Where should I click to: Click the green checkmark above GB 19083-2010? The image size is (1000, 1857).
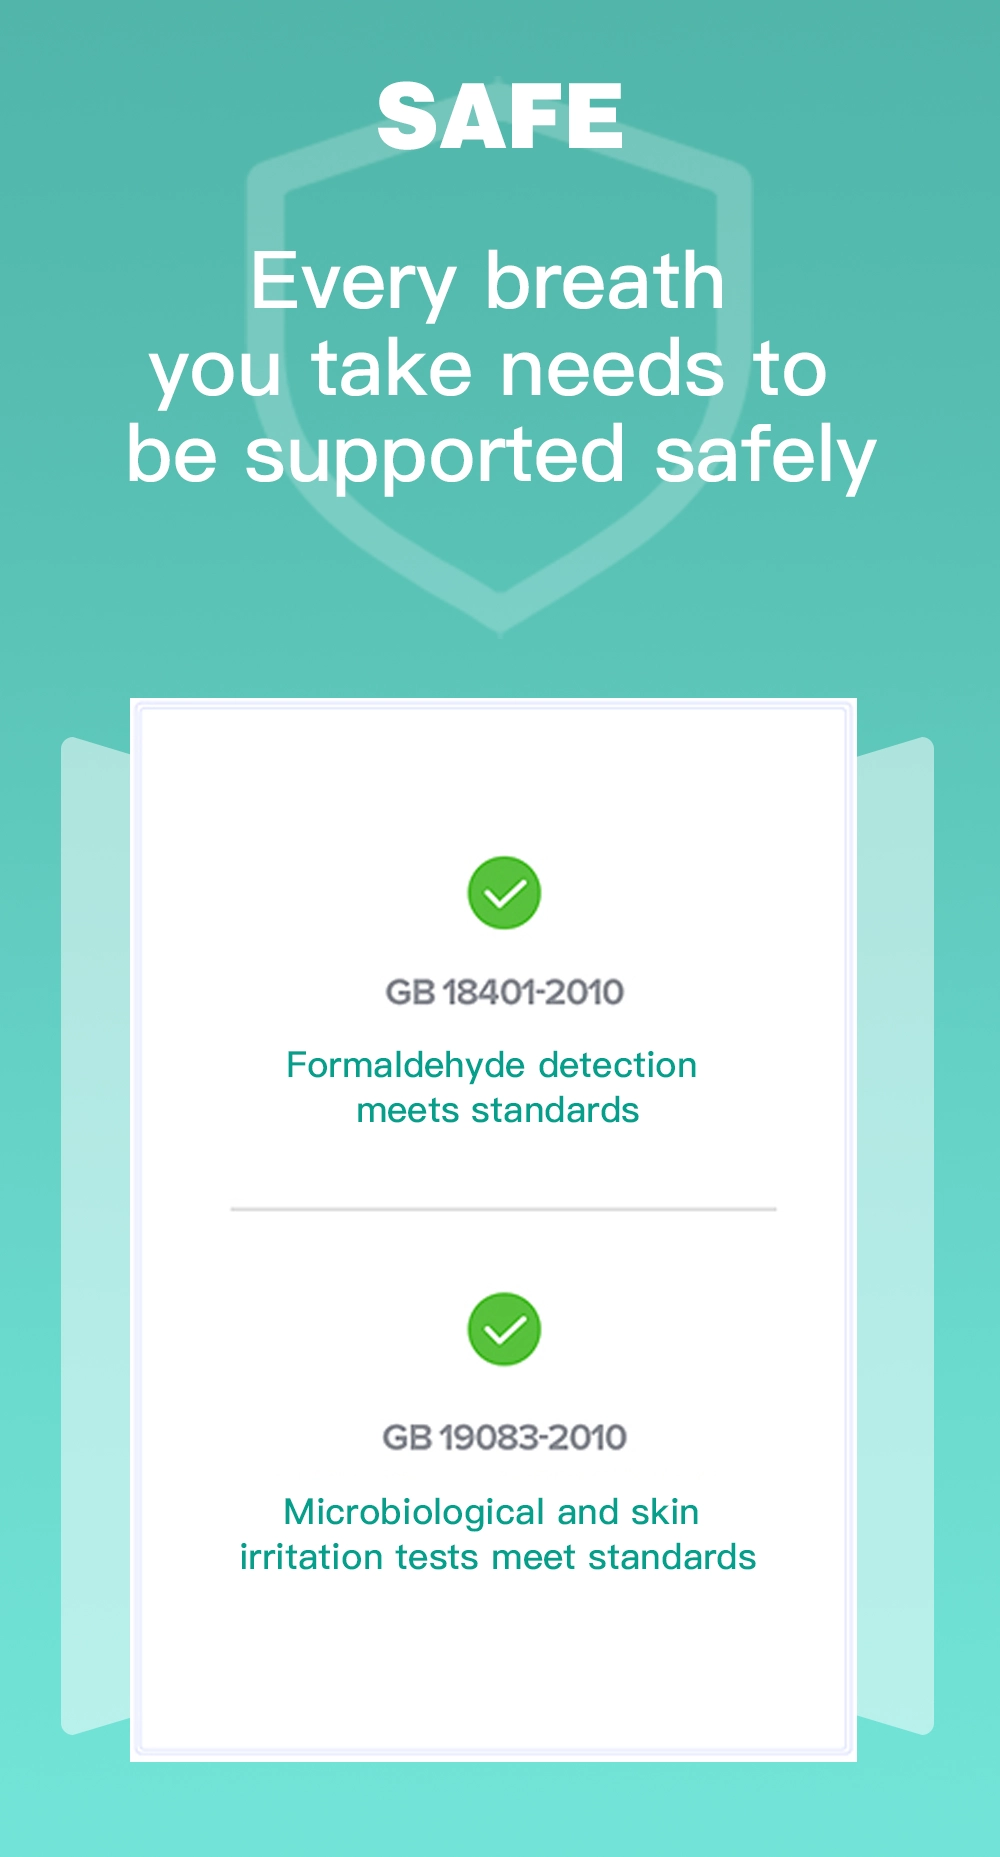504,1329
